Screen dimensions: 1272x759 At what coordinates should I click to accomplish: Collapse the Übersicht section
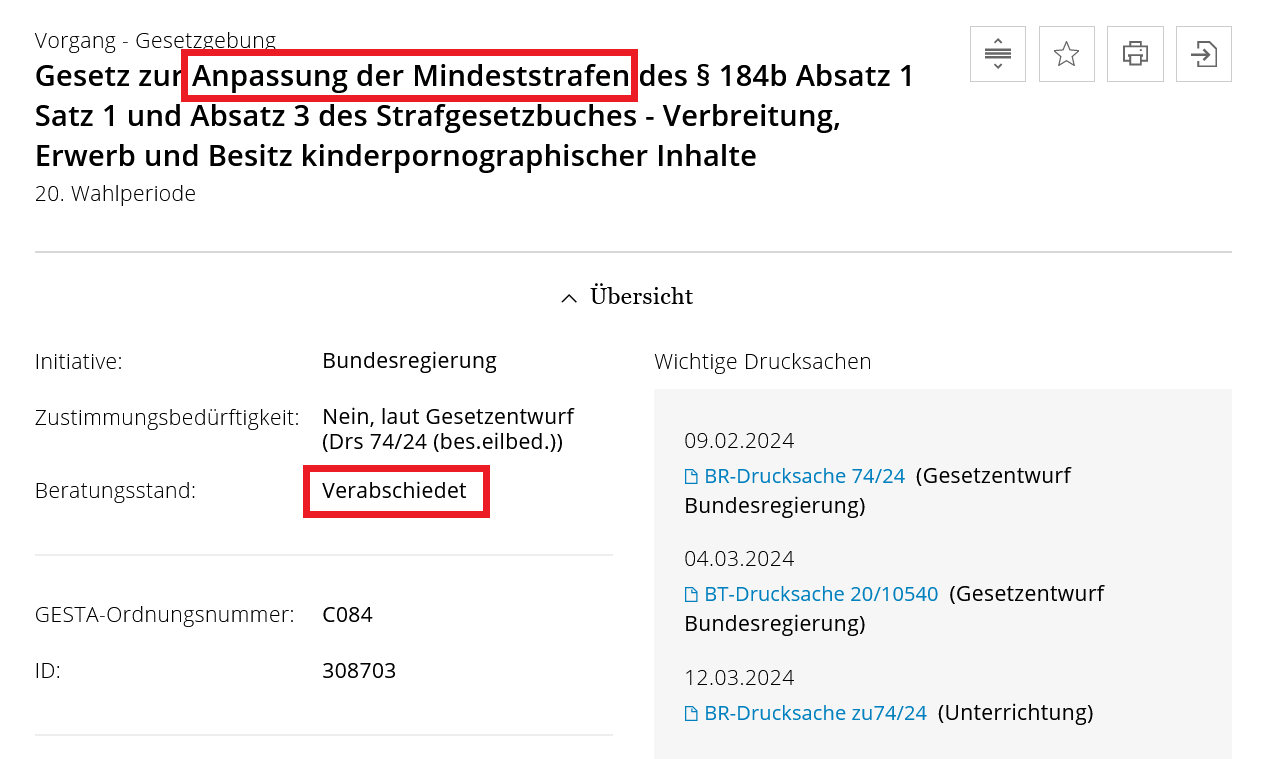click(627, 297)
